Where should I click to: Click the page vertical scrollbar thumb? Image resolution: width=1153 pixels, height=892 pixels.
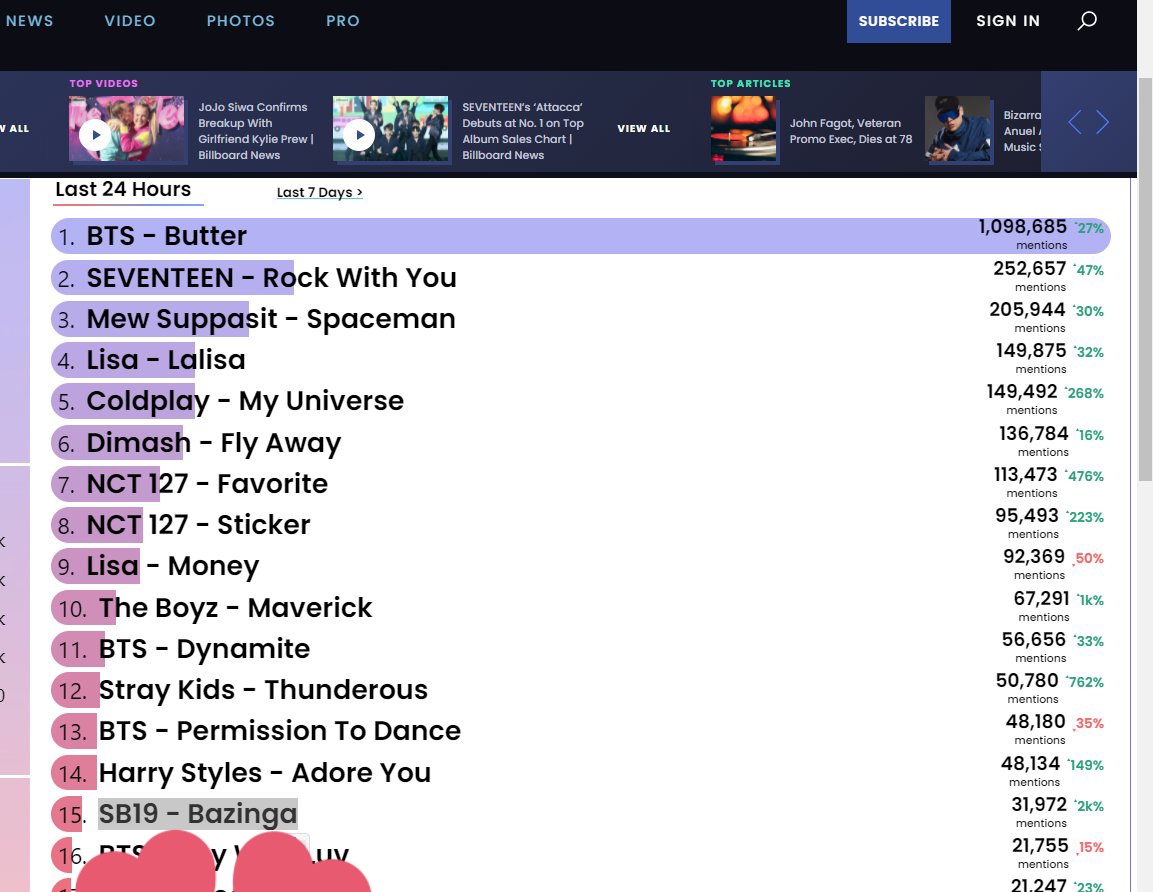pyautogui.click(x=1145, y=278)
